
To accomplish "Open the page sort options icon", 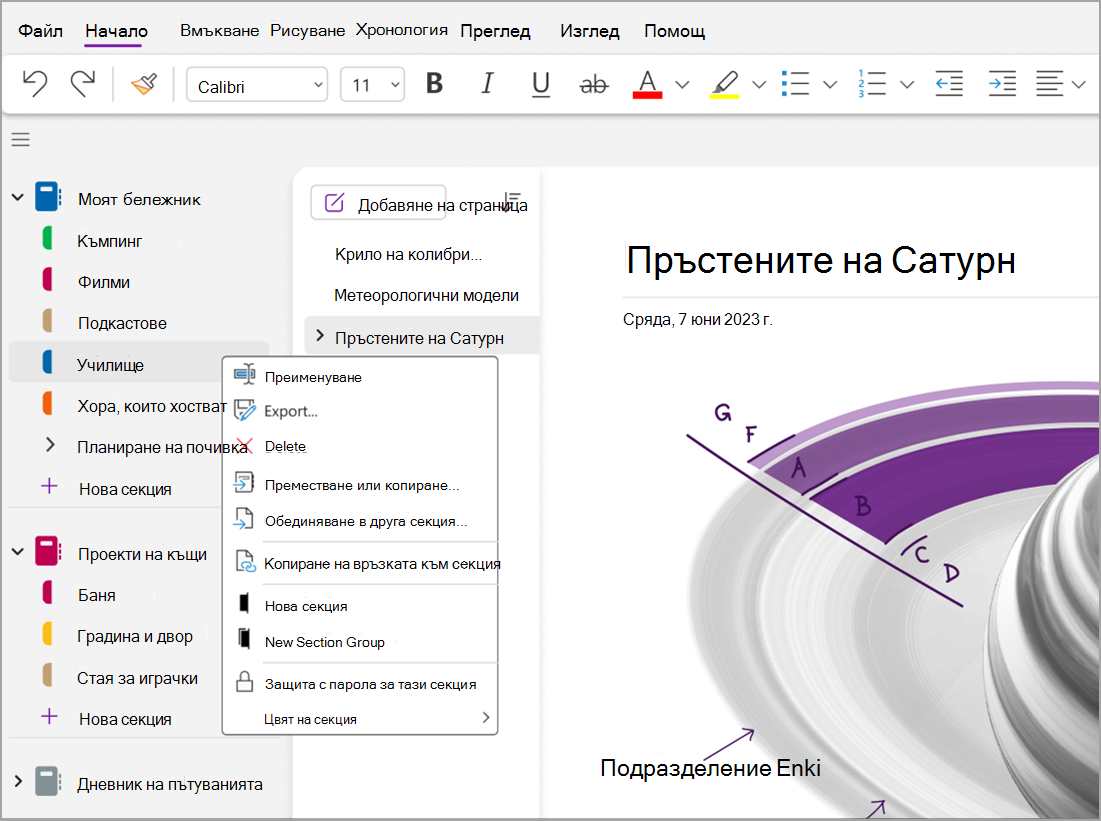I will [513, 202].
